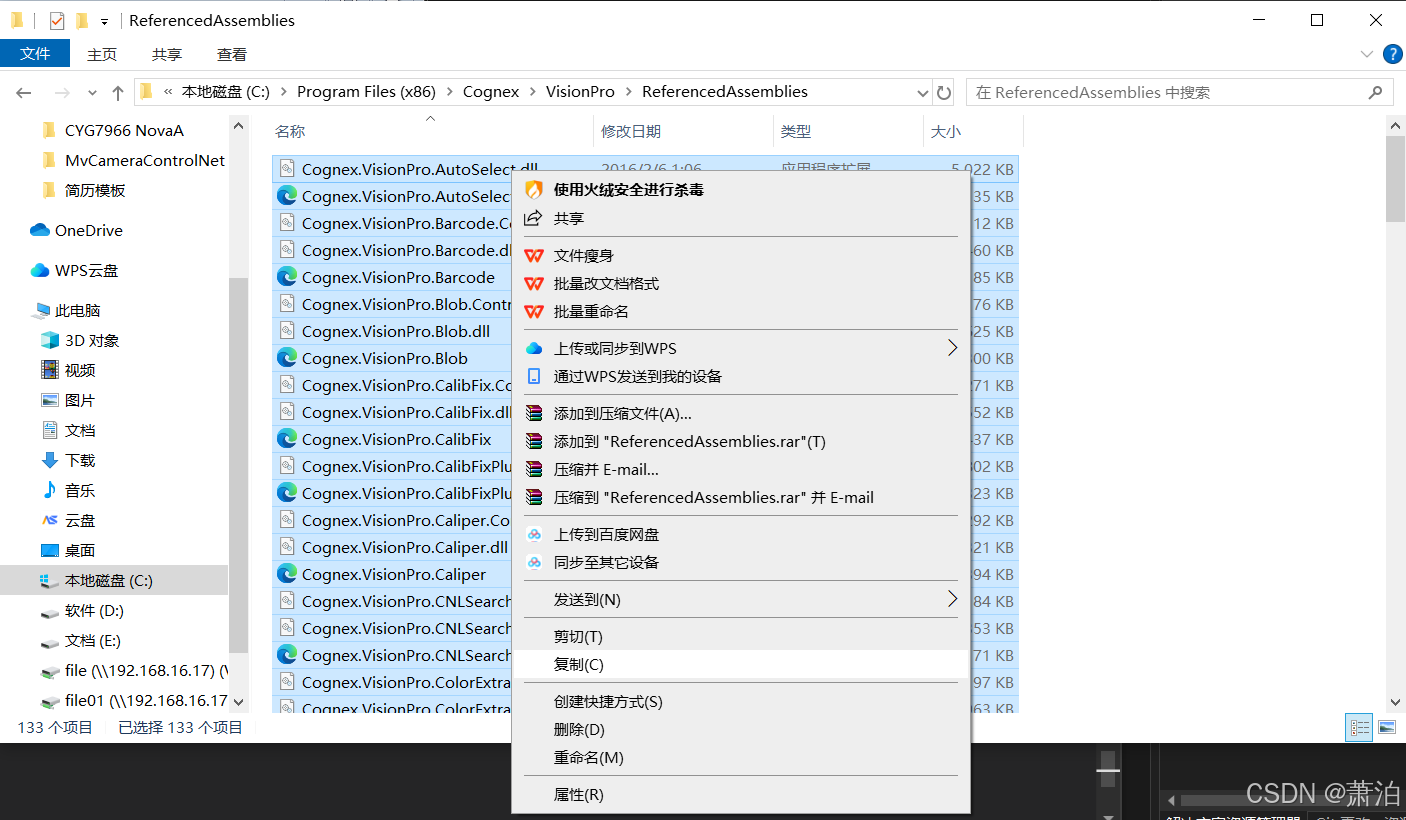
Task: Click the 音乐 music note icon
Action: click(x=50, y=490)
